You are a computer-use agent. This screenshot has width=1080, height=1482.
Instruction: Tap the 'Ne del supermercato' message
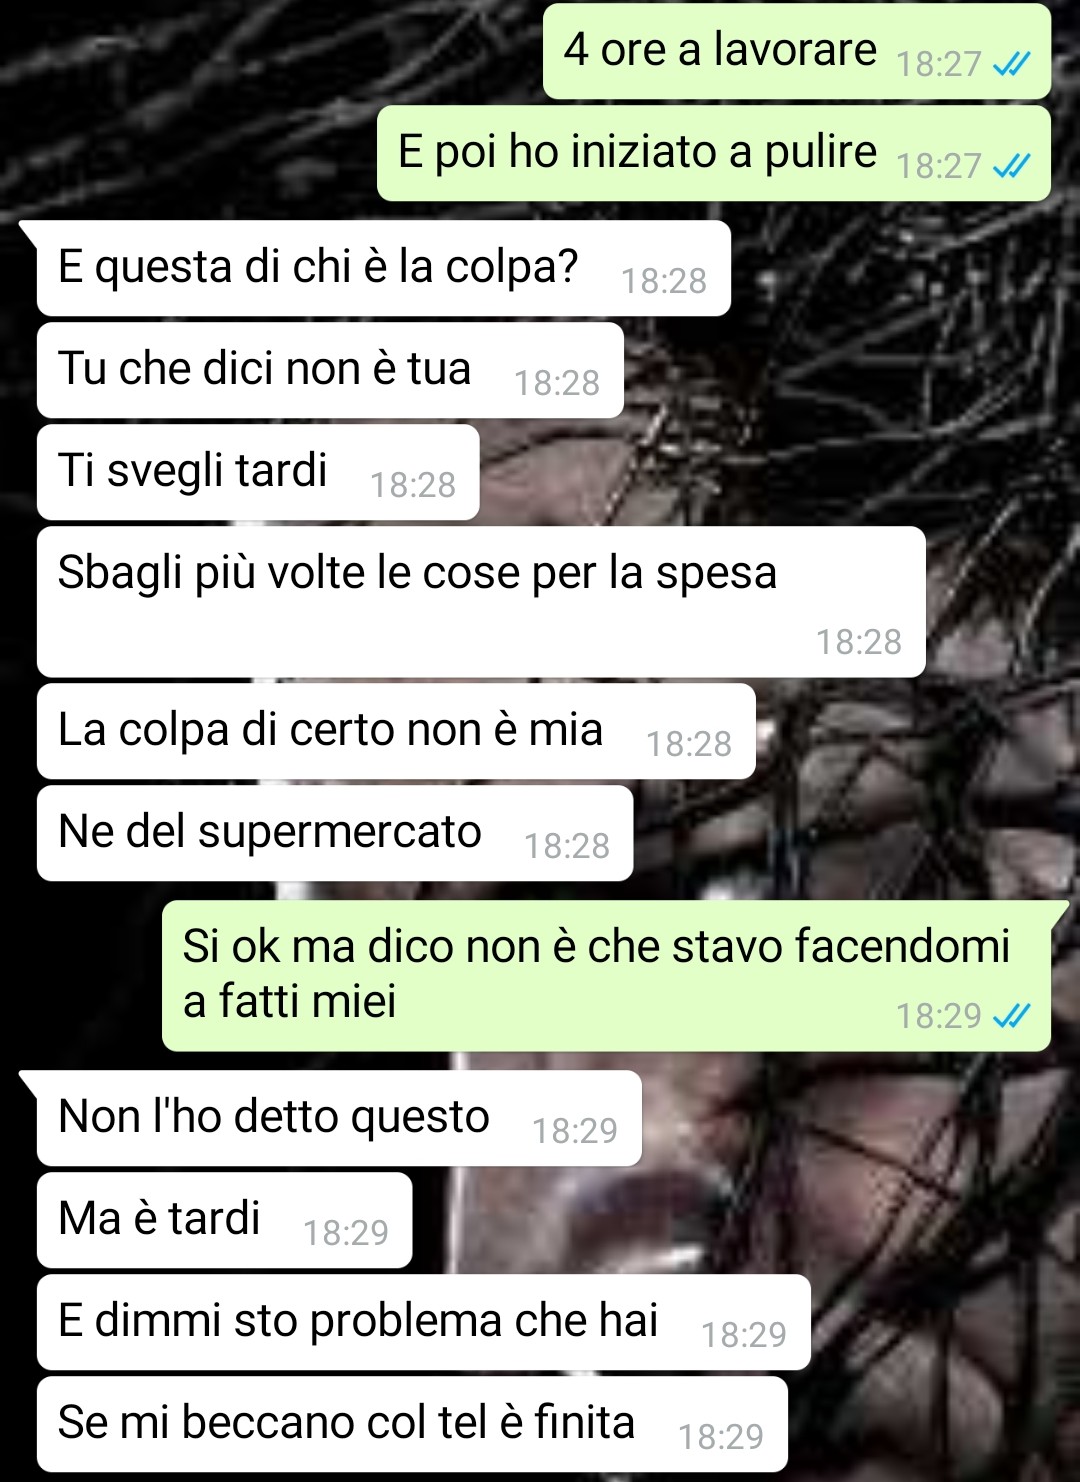pos(335,833)
